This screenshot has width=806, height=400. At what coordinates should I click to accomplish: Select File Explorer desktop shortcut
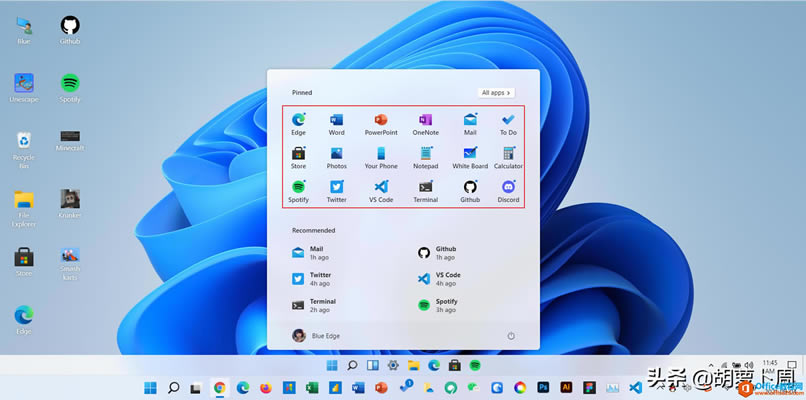(x=24, y=209)
